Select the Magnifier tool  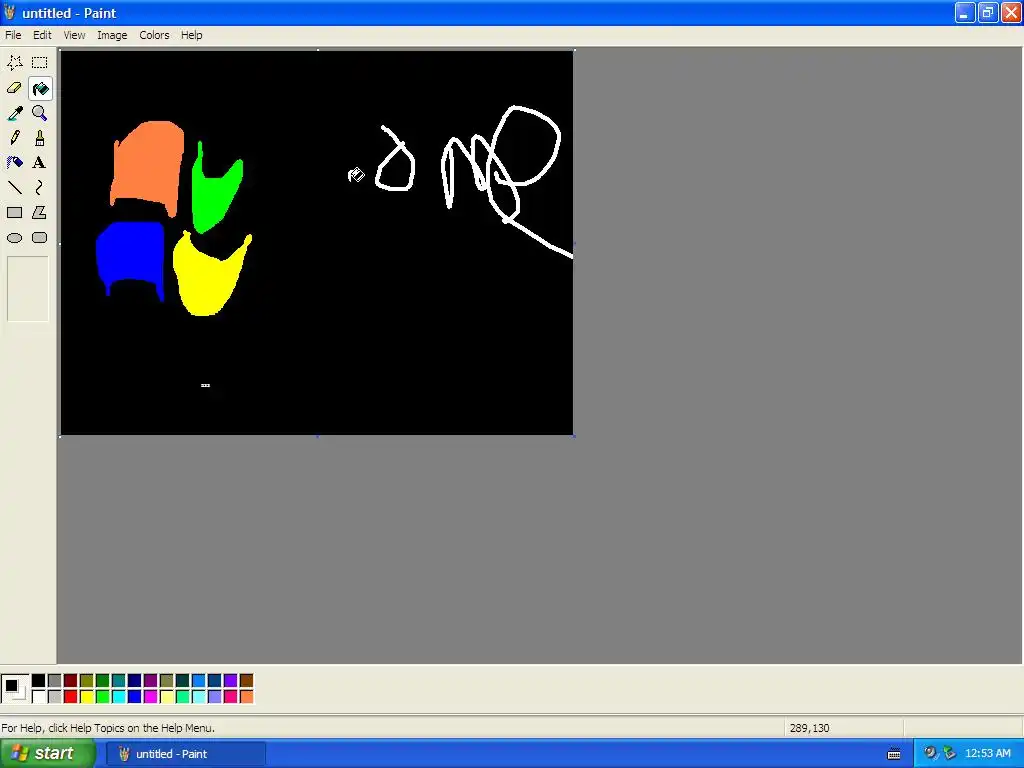[40, 113]
